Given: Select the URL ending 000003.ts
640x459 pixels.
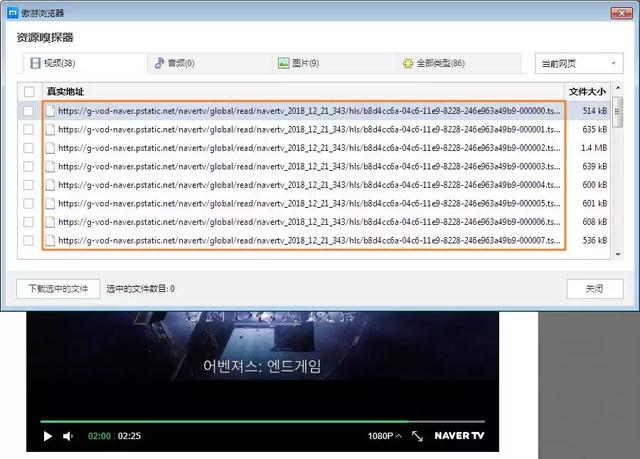Looking at the screenshot, I should click(309, 166).
